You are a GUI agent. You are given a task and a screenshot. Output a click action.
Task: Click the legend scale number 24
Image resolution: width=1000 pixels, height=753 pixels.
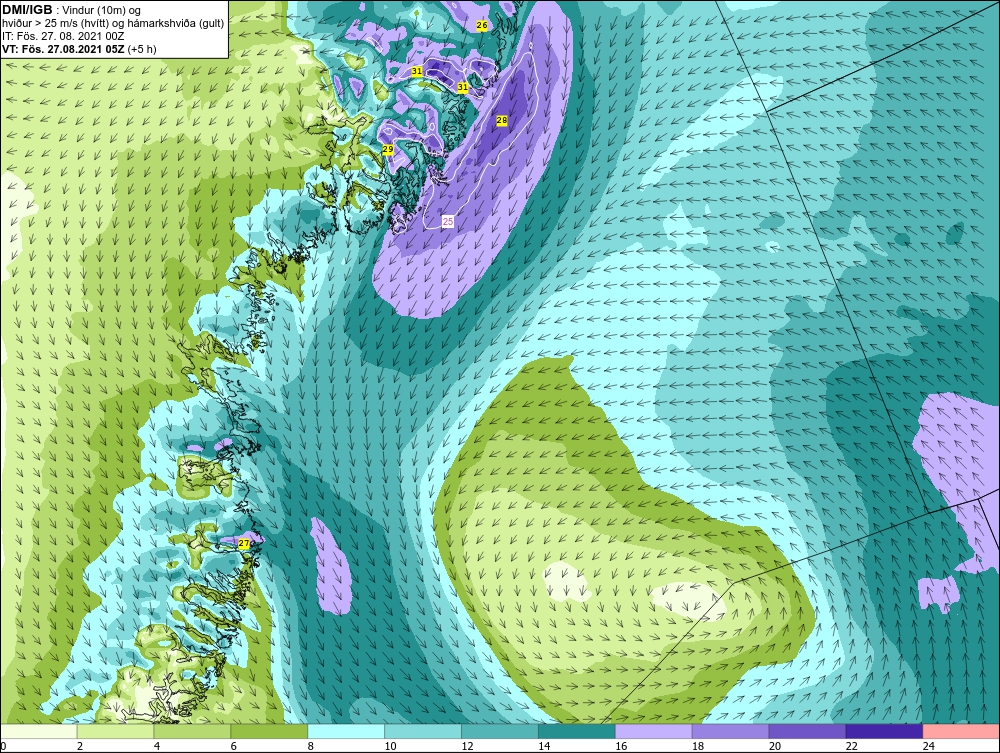click(x=929, y=746)
